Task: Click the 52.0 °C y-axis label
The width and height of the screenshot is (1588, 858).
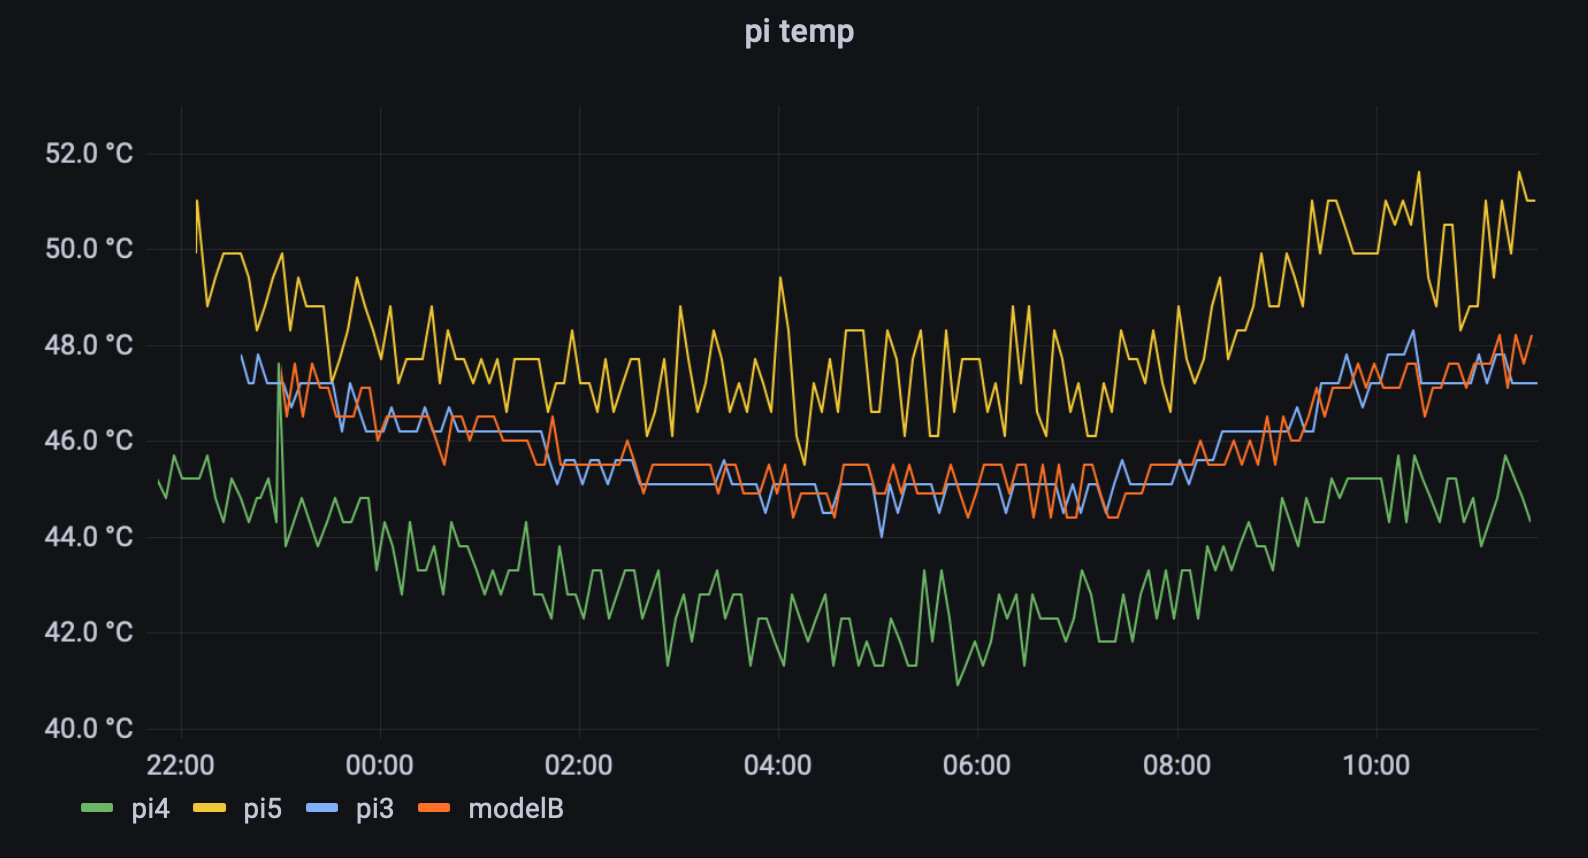Action: pos(89,153)
